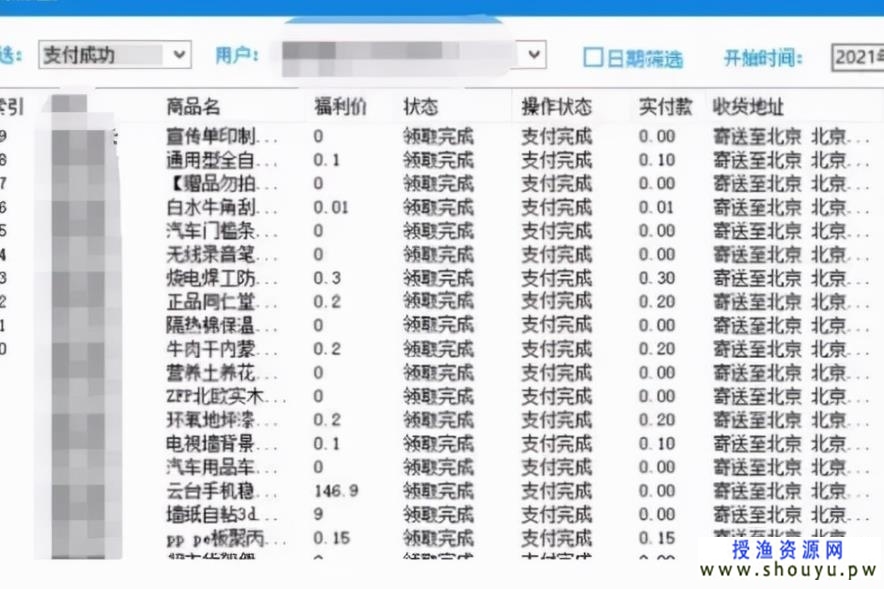The width and height of the screenshot is (884, 589).
Task: Sort by the 商品名 column header
Action: (192, 107)
